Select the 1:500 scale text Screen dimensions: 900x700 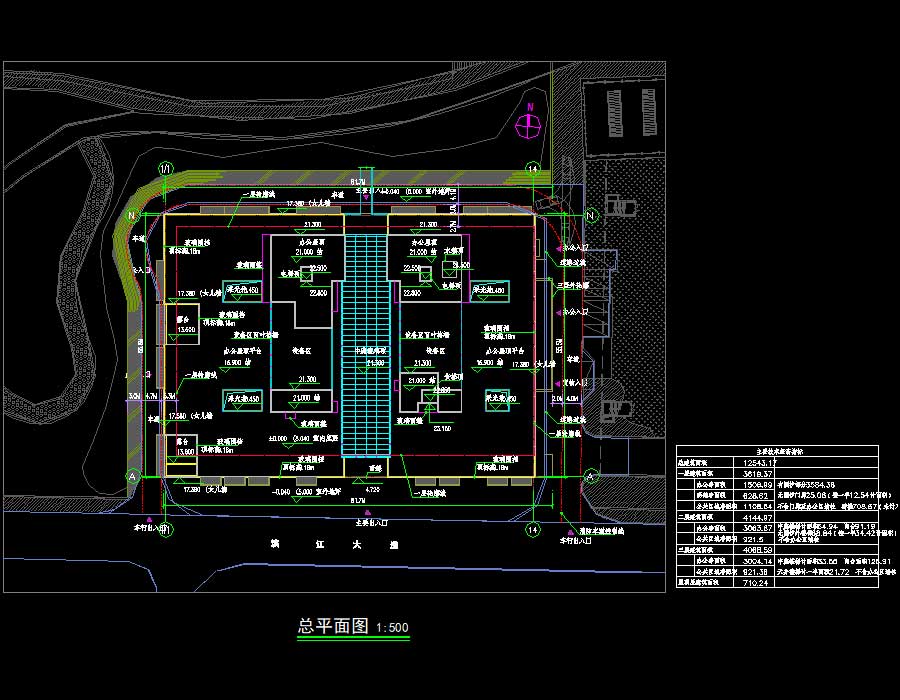point(393,628)
